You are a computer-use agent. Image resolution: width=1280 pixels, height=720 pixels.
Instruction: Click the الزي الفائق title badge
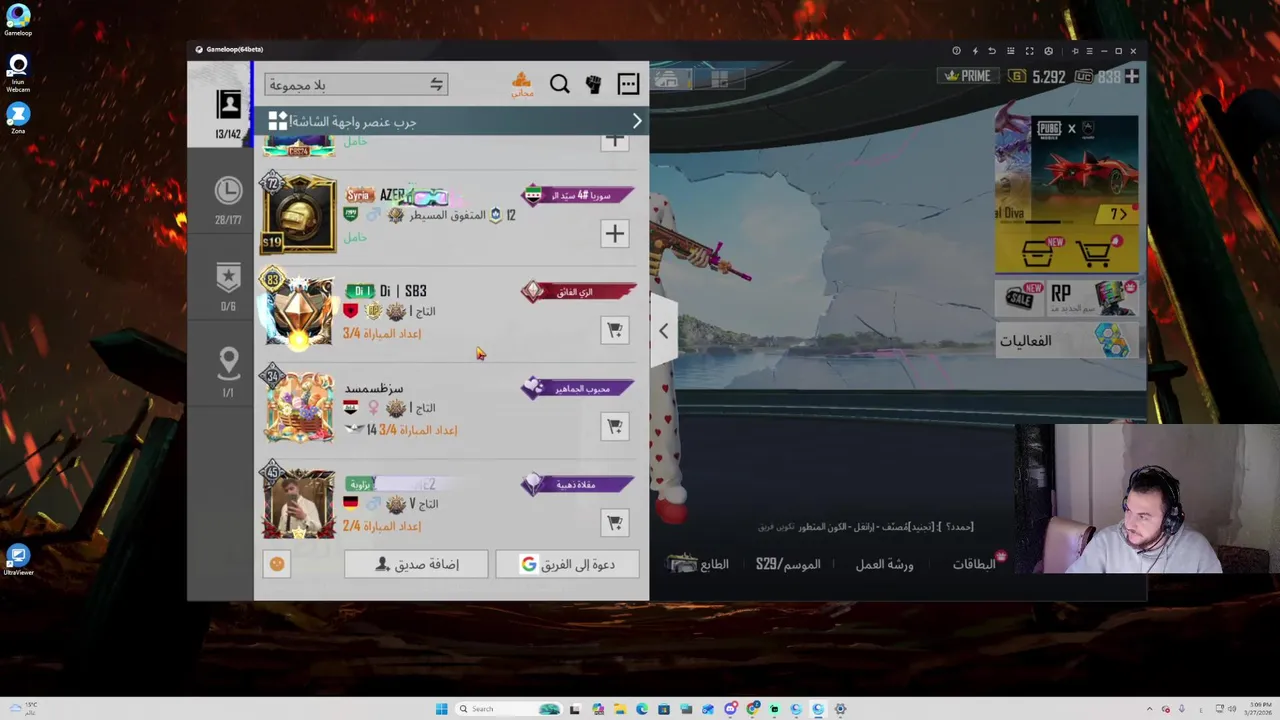click(578, 291)
